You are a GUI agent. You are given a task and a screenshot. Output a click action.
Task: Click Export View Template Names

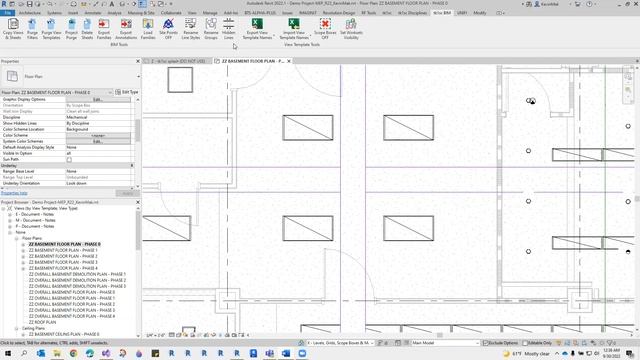(257, 29)
